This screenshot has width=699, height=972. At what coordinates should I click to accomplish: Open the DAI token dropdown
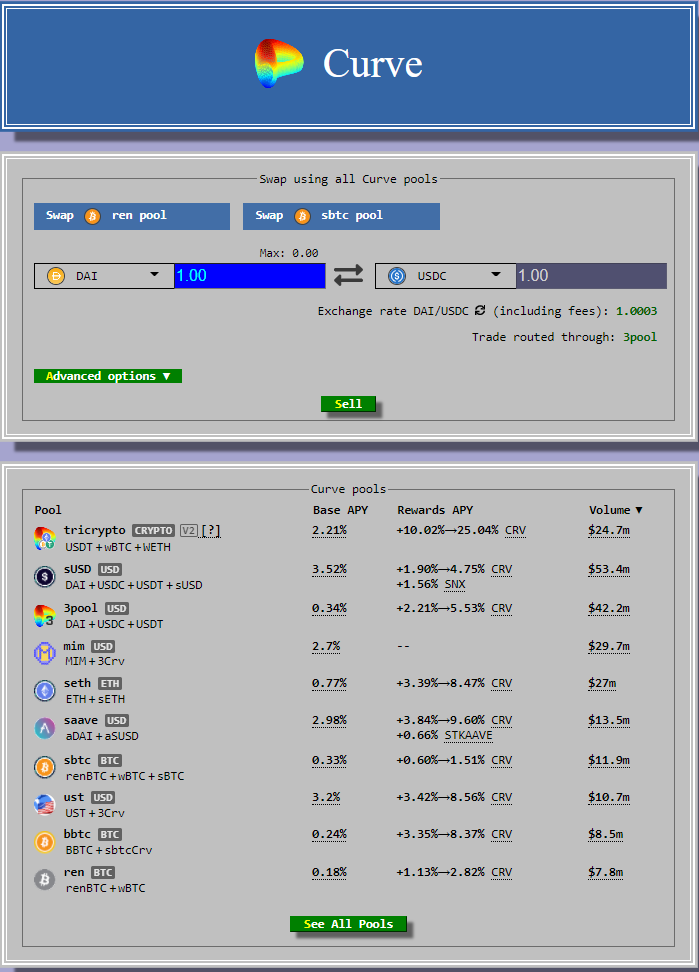104,276
